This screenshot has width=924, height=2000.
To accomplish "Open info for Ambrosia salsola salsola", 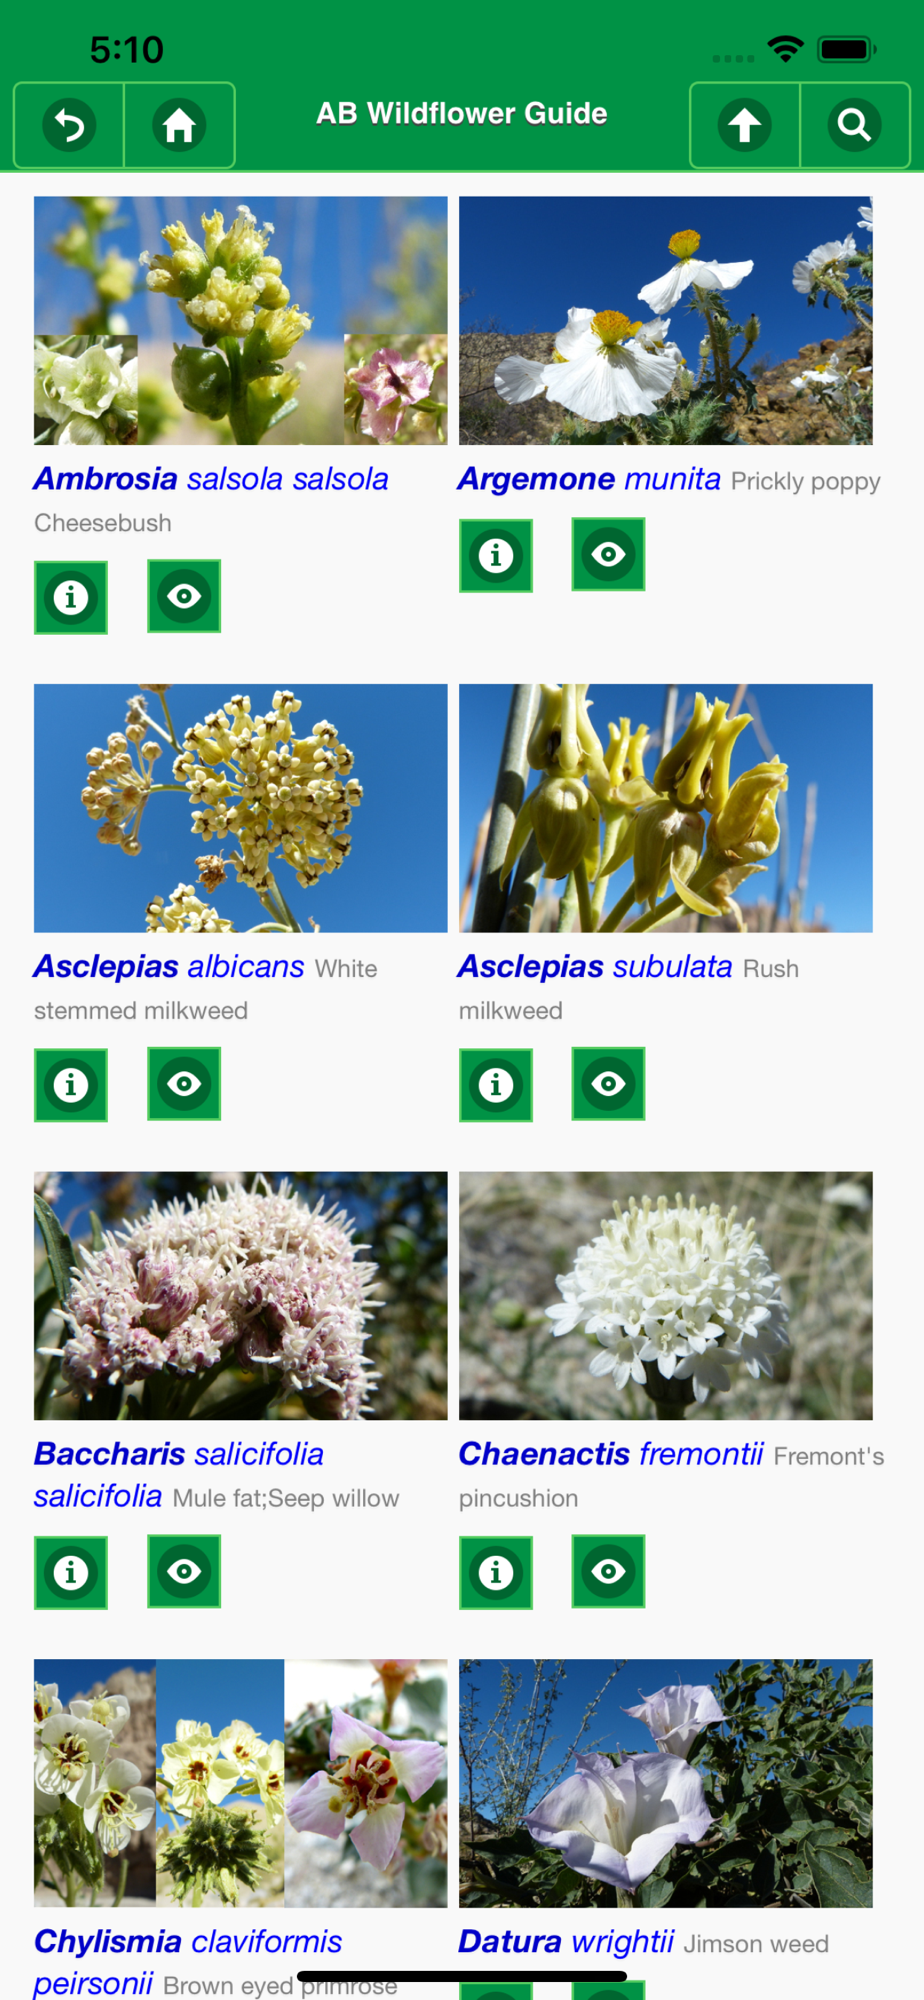I will (x=71, y=597).
